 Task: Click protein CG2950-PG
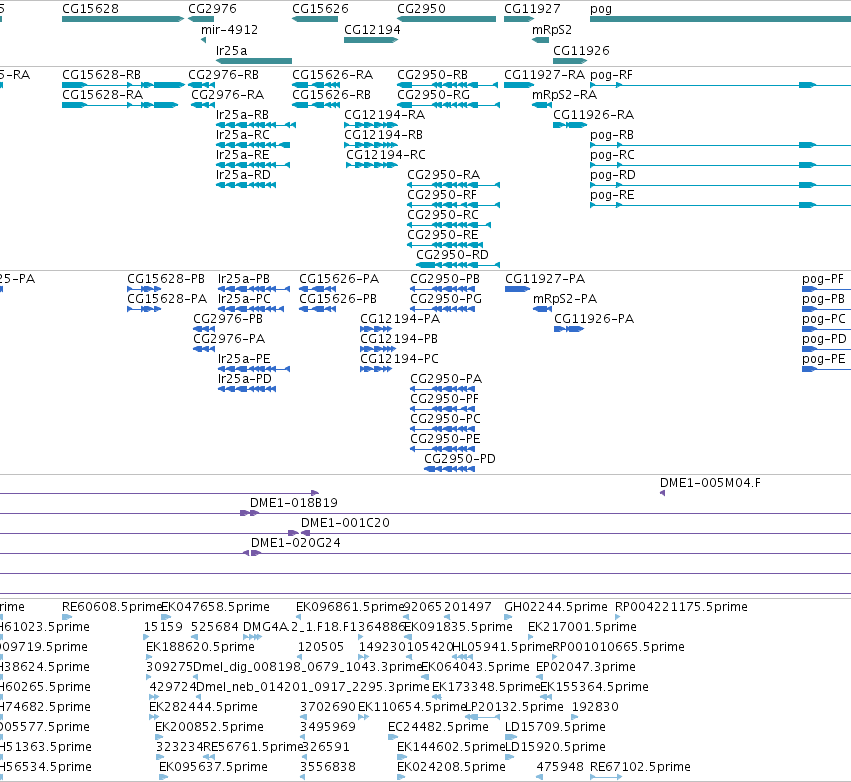pyautogui.click(x=442, y=309)
